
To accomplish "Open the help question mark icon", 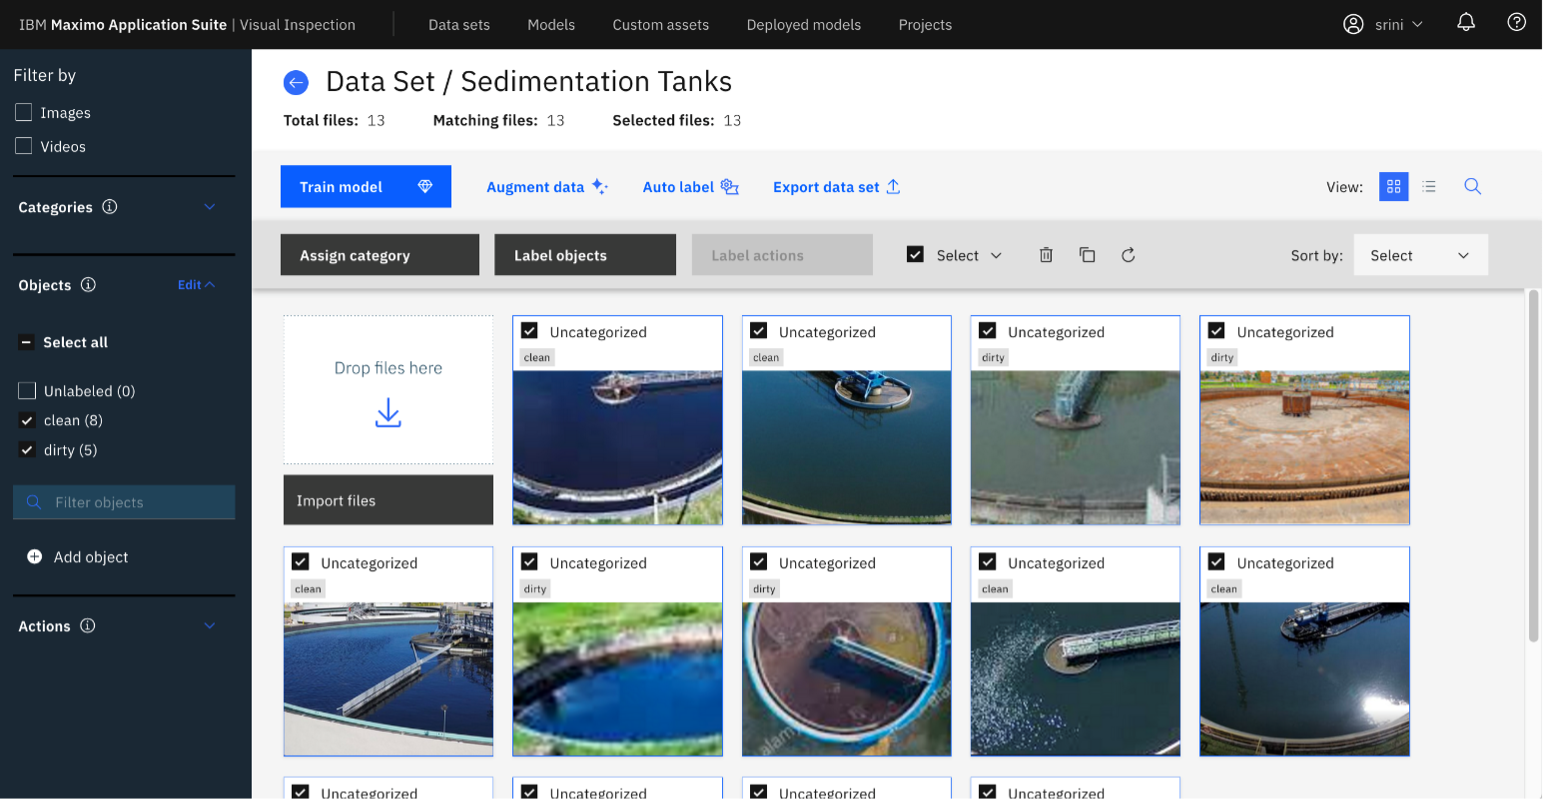I will 1517,23.
